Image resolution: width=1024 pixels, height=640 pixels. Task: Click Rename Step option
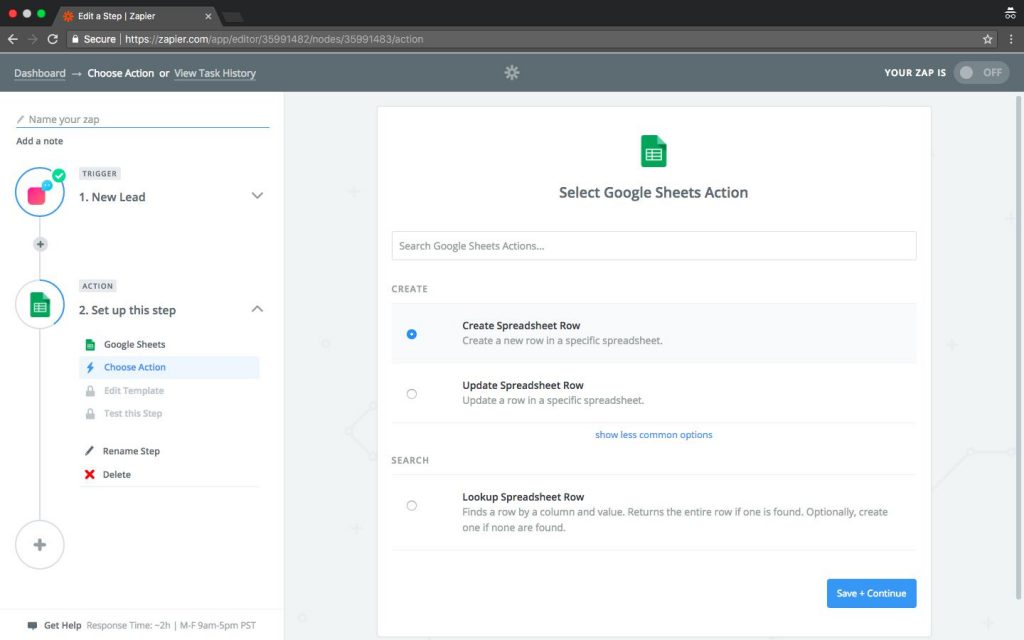pyautogui.click(x=131, y=451)
